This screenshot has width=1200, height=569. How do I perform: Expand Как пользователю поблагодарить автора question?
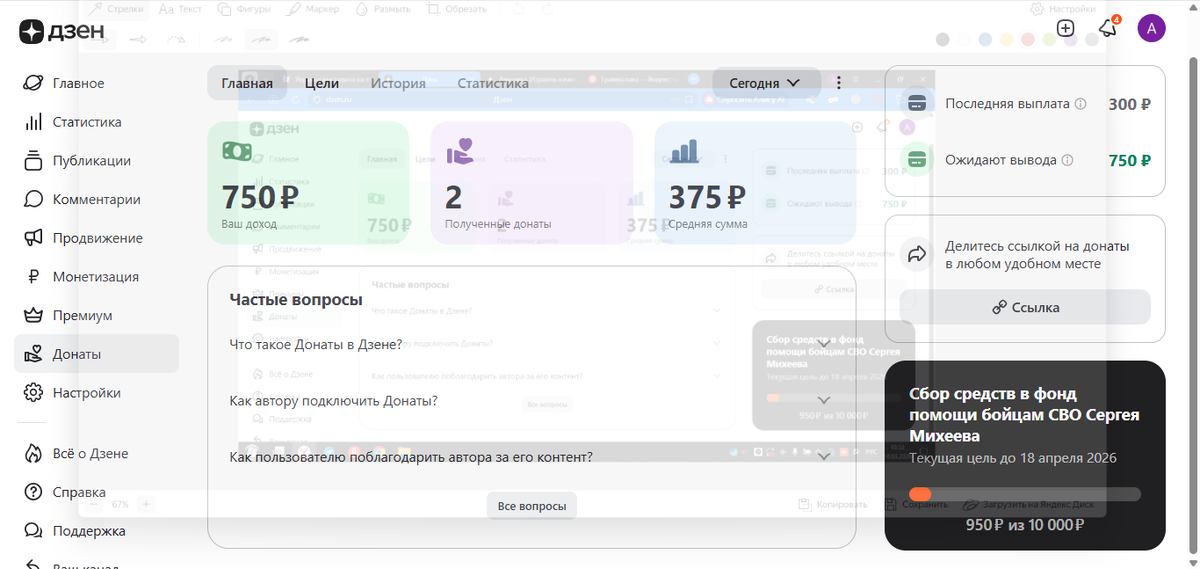[532, 457]
